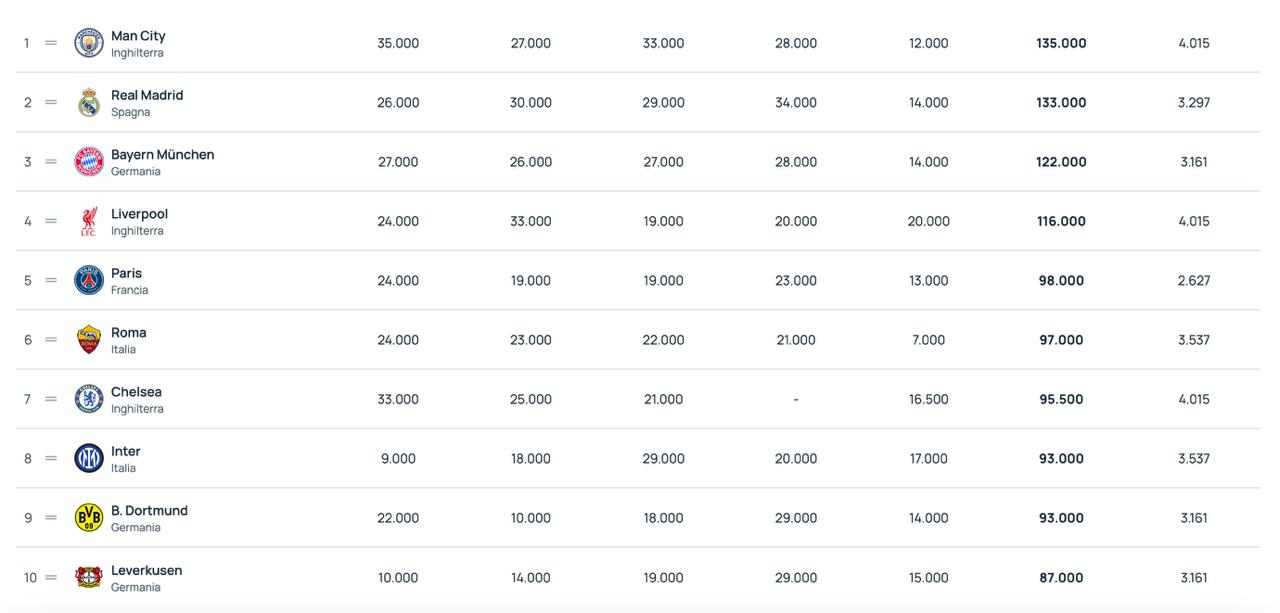Screen dimensions: 1280x613
Task: Click the Chelsea club crest
Action: 89,399
